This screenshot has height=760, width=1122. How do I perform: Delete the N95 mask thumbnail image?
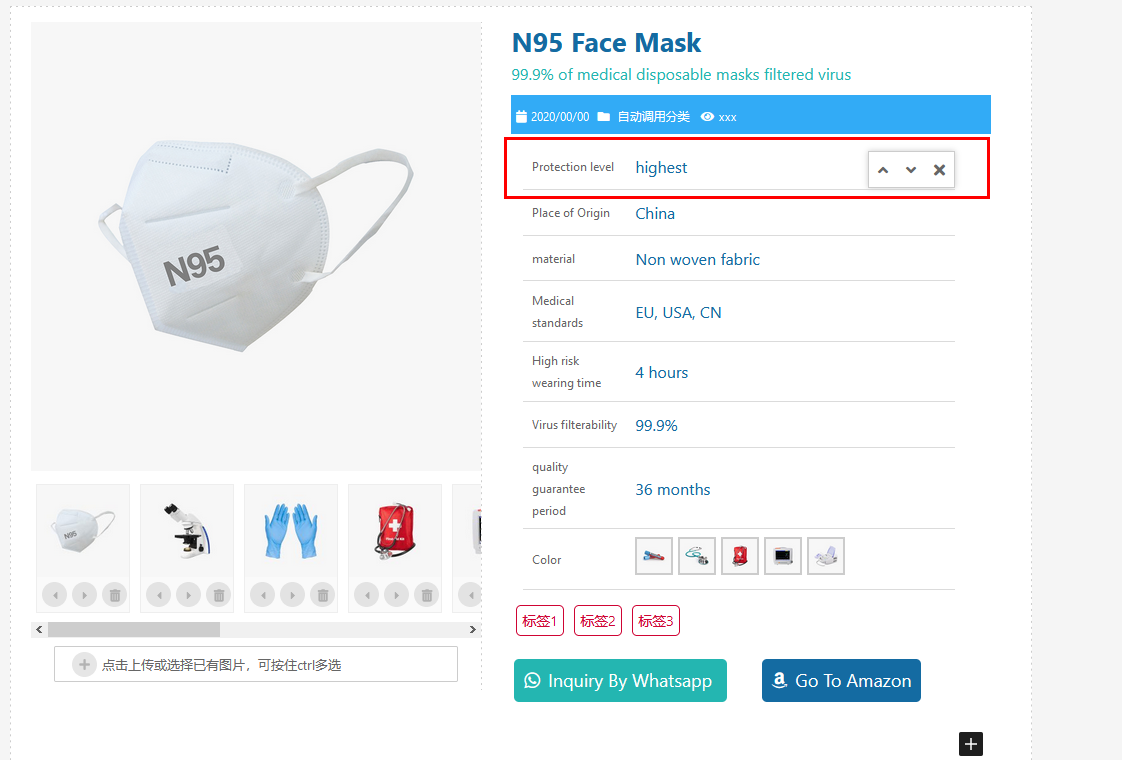(x=115, y=595)
